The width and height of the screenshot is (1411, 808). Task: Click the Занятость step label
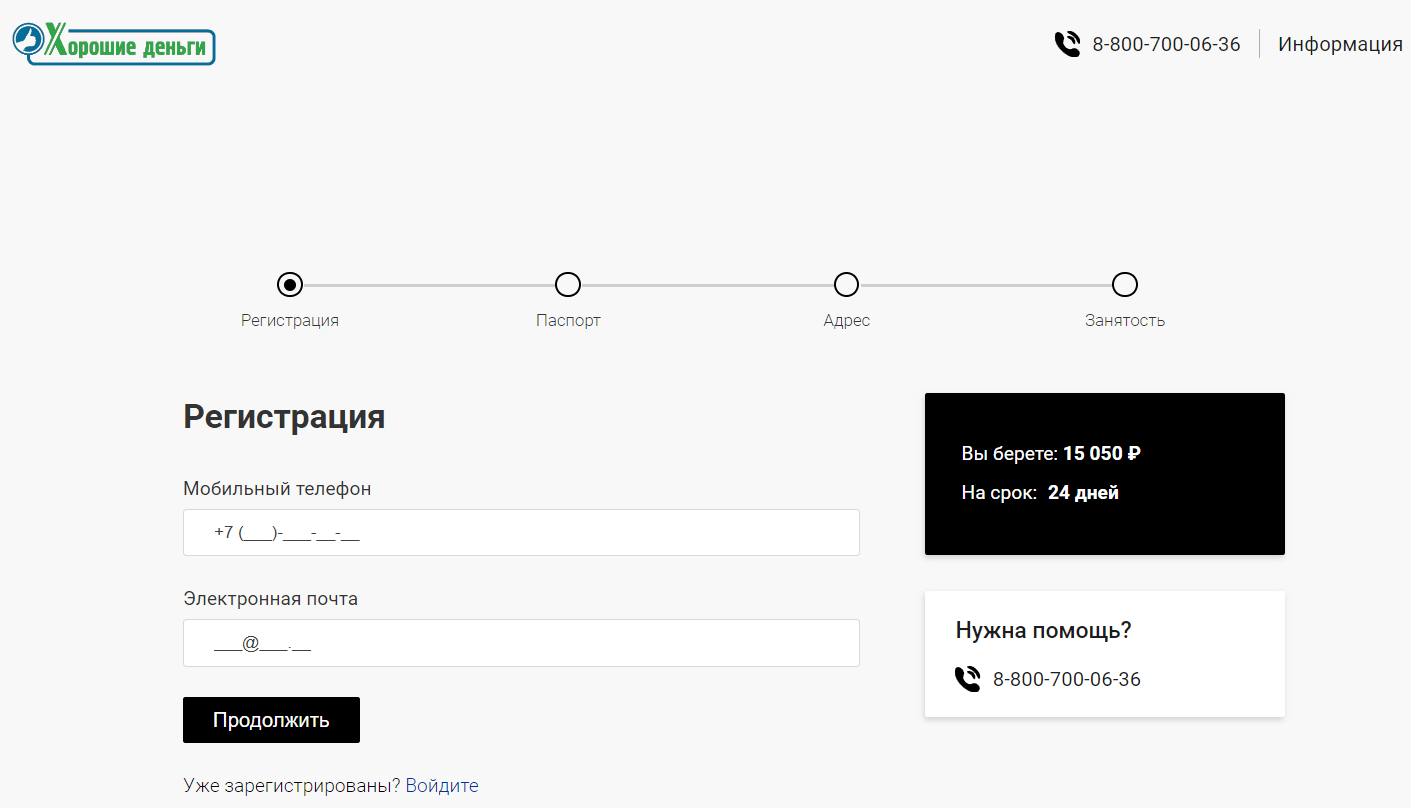pyautogui.click(x=1125, y=321)
